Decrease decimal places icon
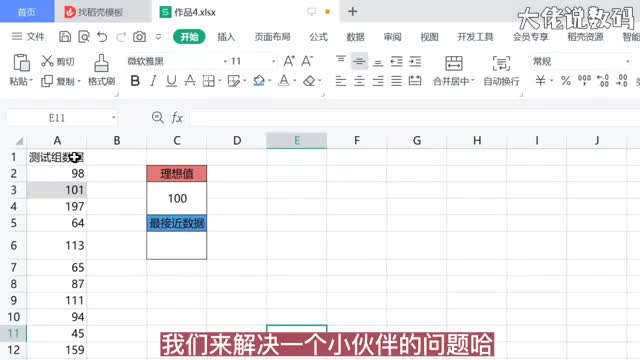 (622, 81)
